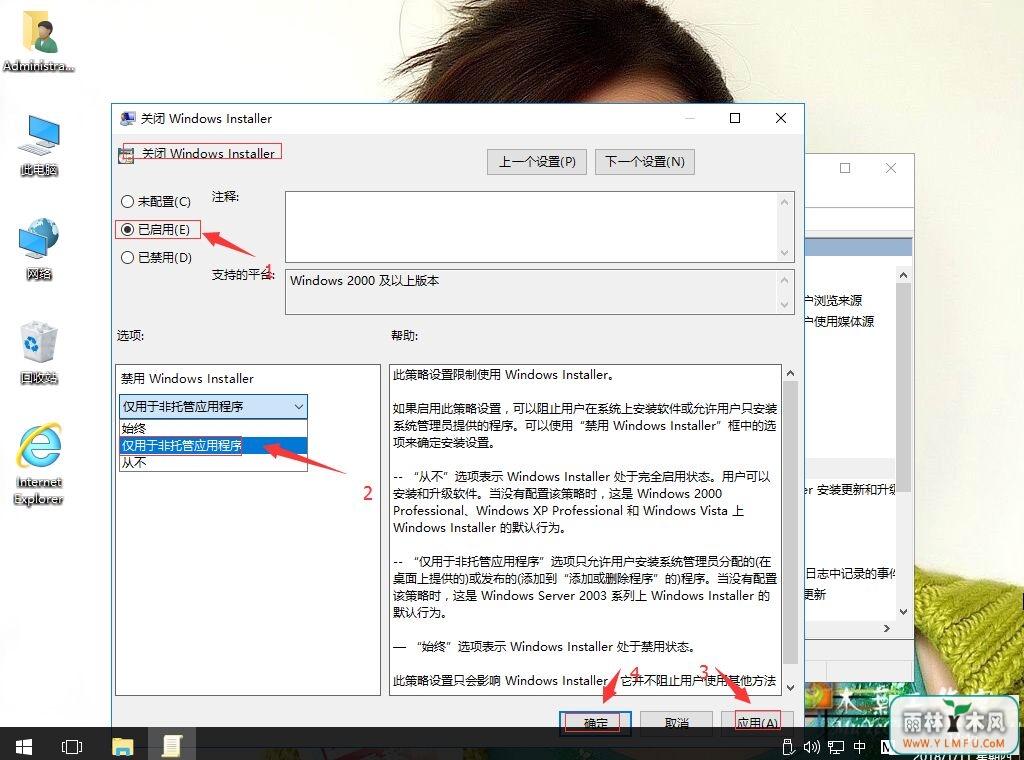The width and height of the screenshot is (1024, 760).
Task: Click the dialog title bar policy icon
Action: pos(127,118)
